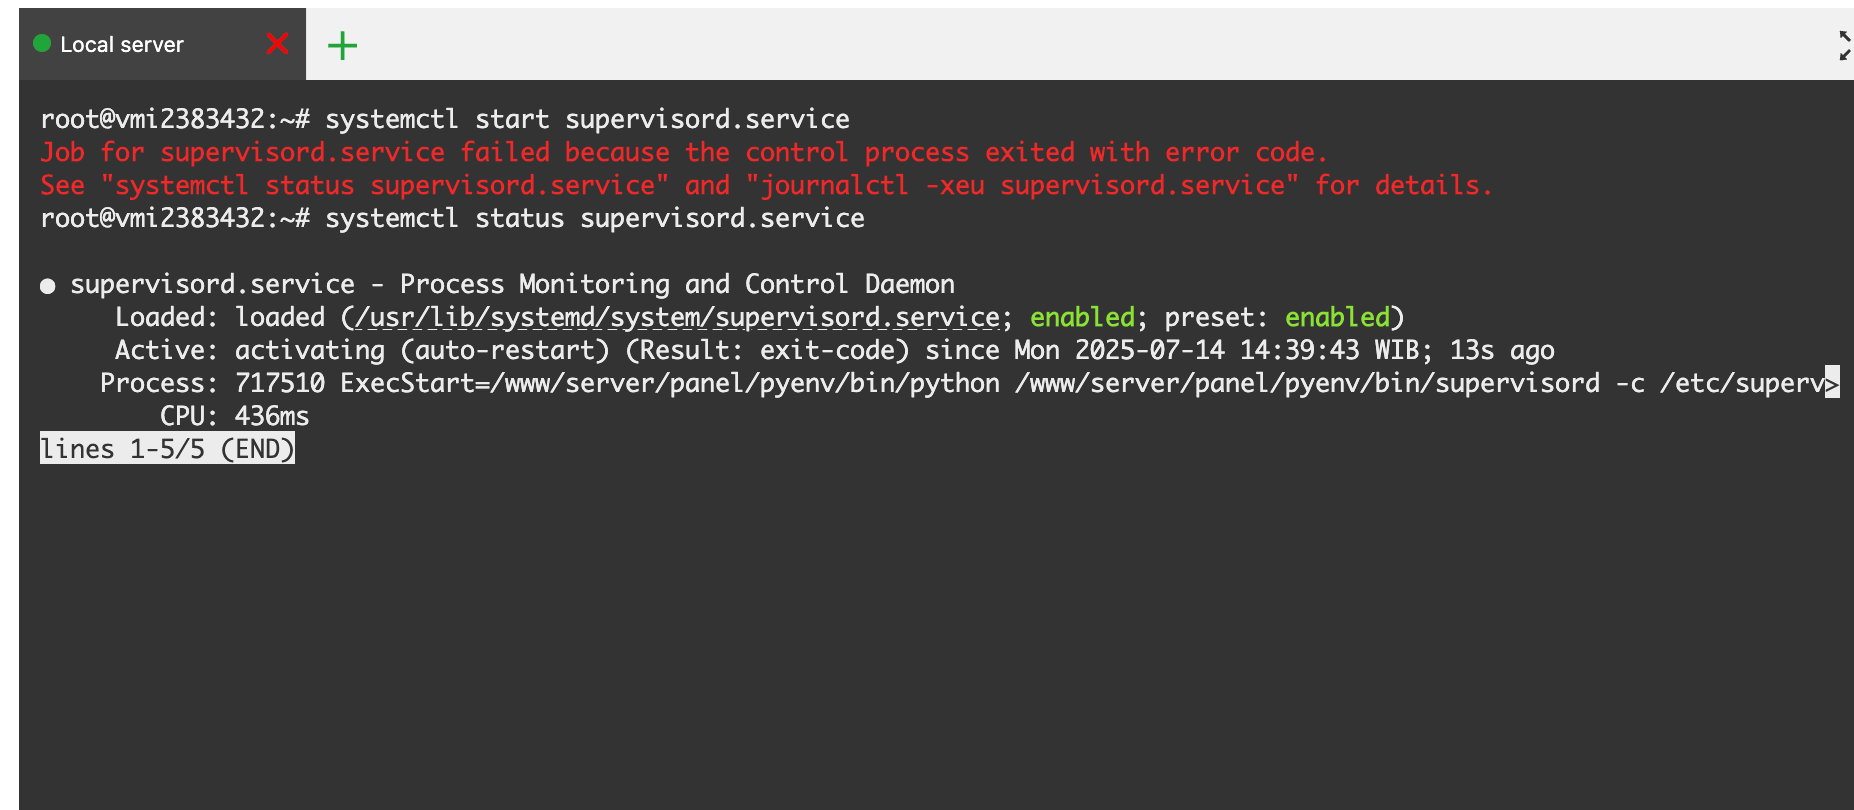1854x810 pixels.
Task: Open a new terminal tab with green plus
Action: [342, 45]
